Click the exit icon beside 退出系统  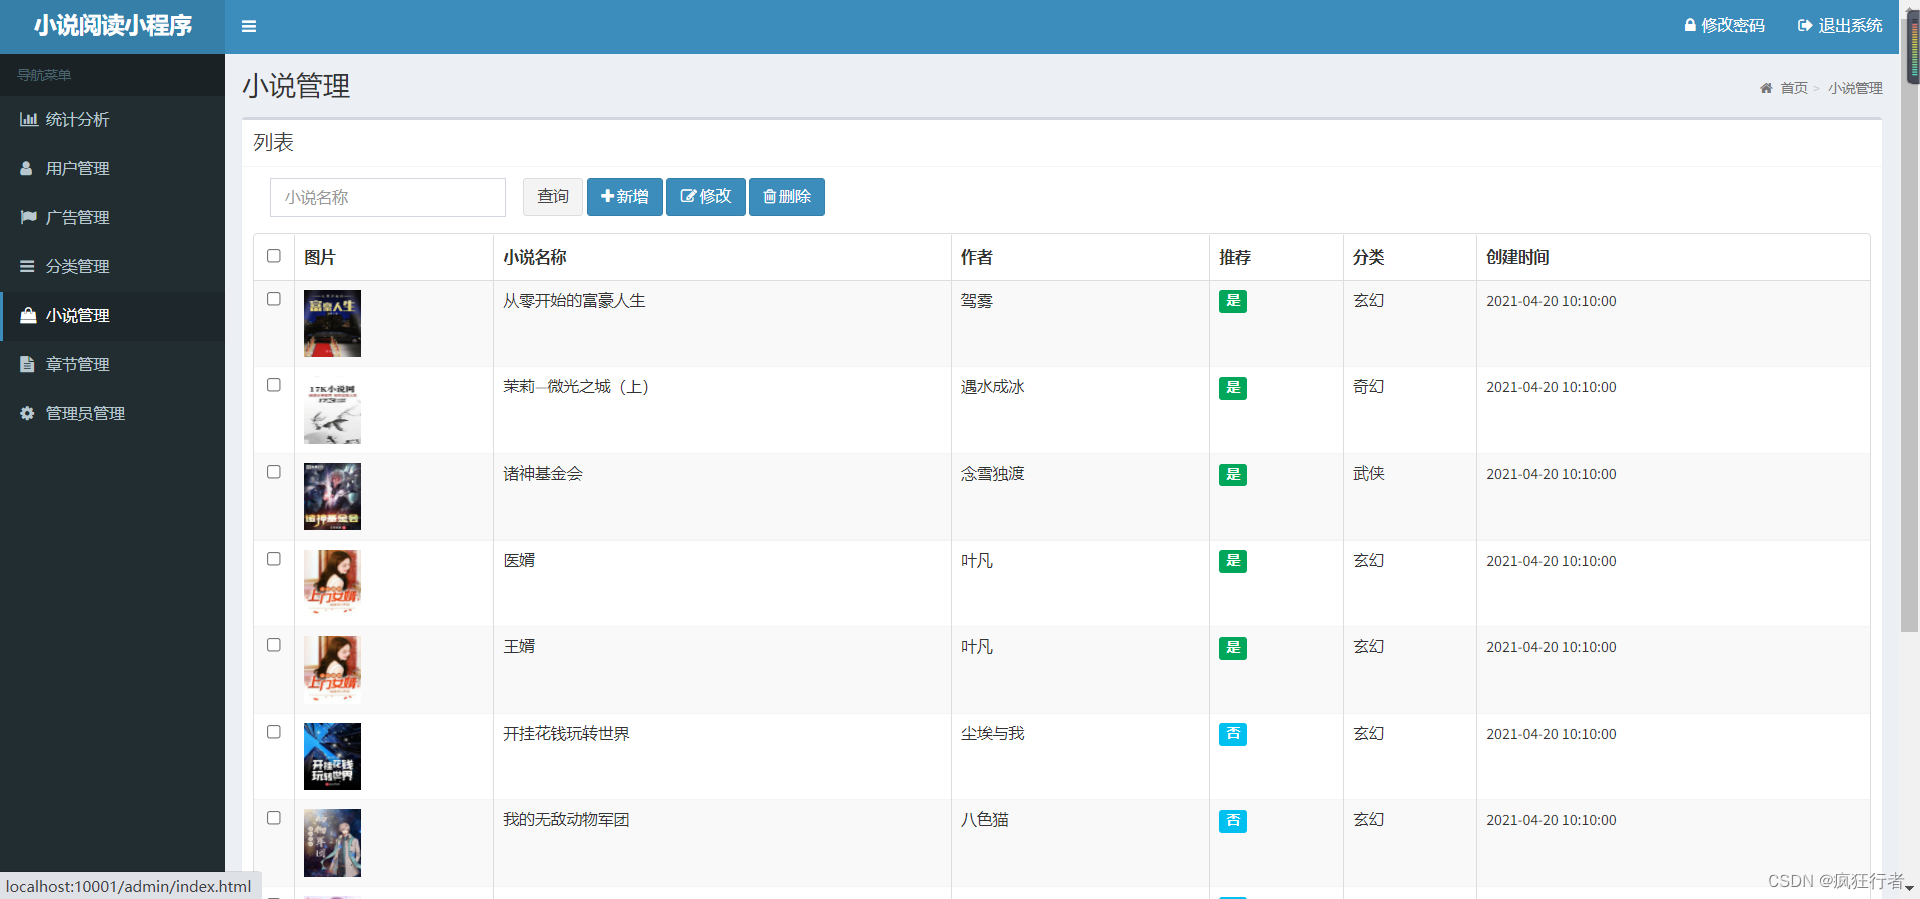[1805, 25]
